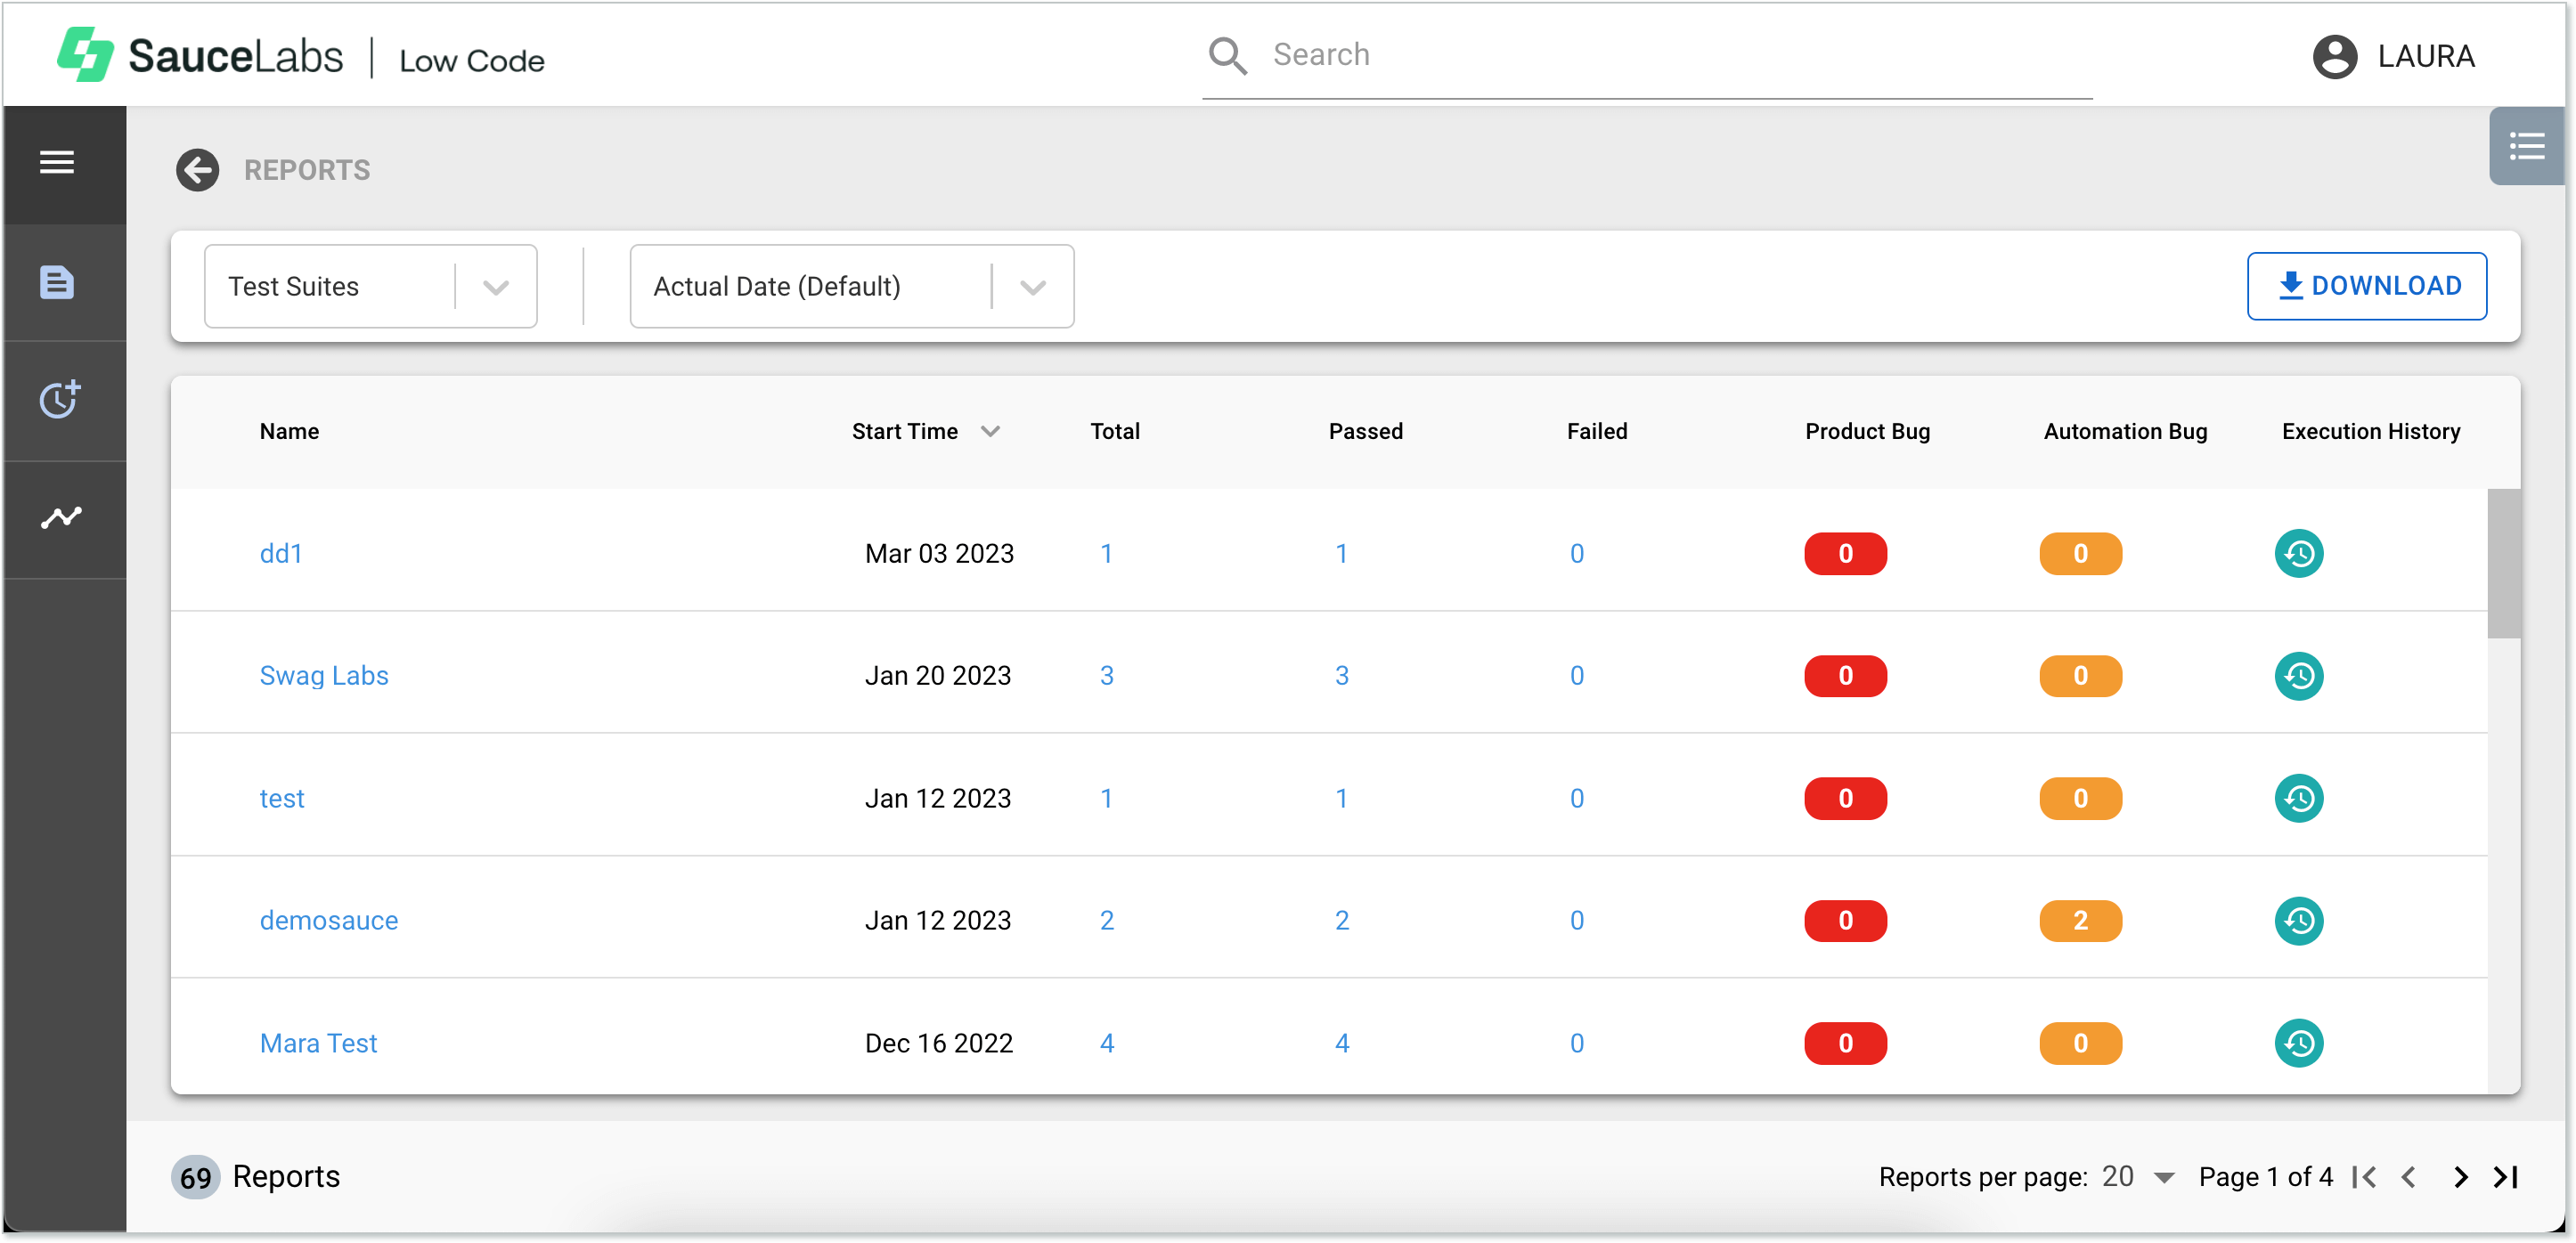Click the execution history icon for Mara Test

tap(2300, 1041)
